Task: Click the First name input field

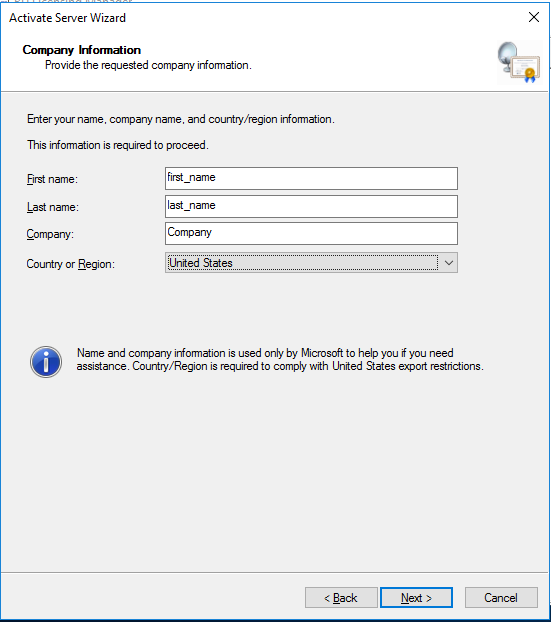Action: click(x=311, y=179)
